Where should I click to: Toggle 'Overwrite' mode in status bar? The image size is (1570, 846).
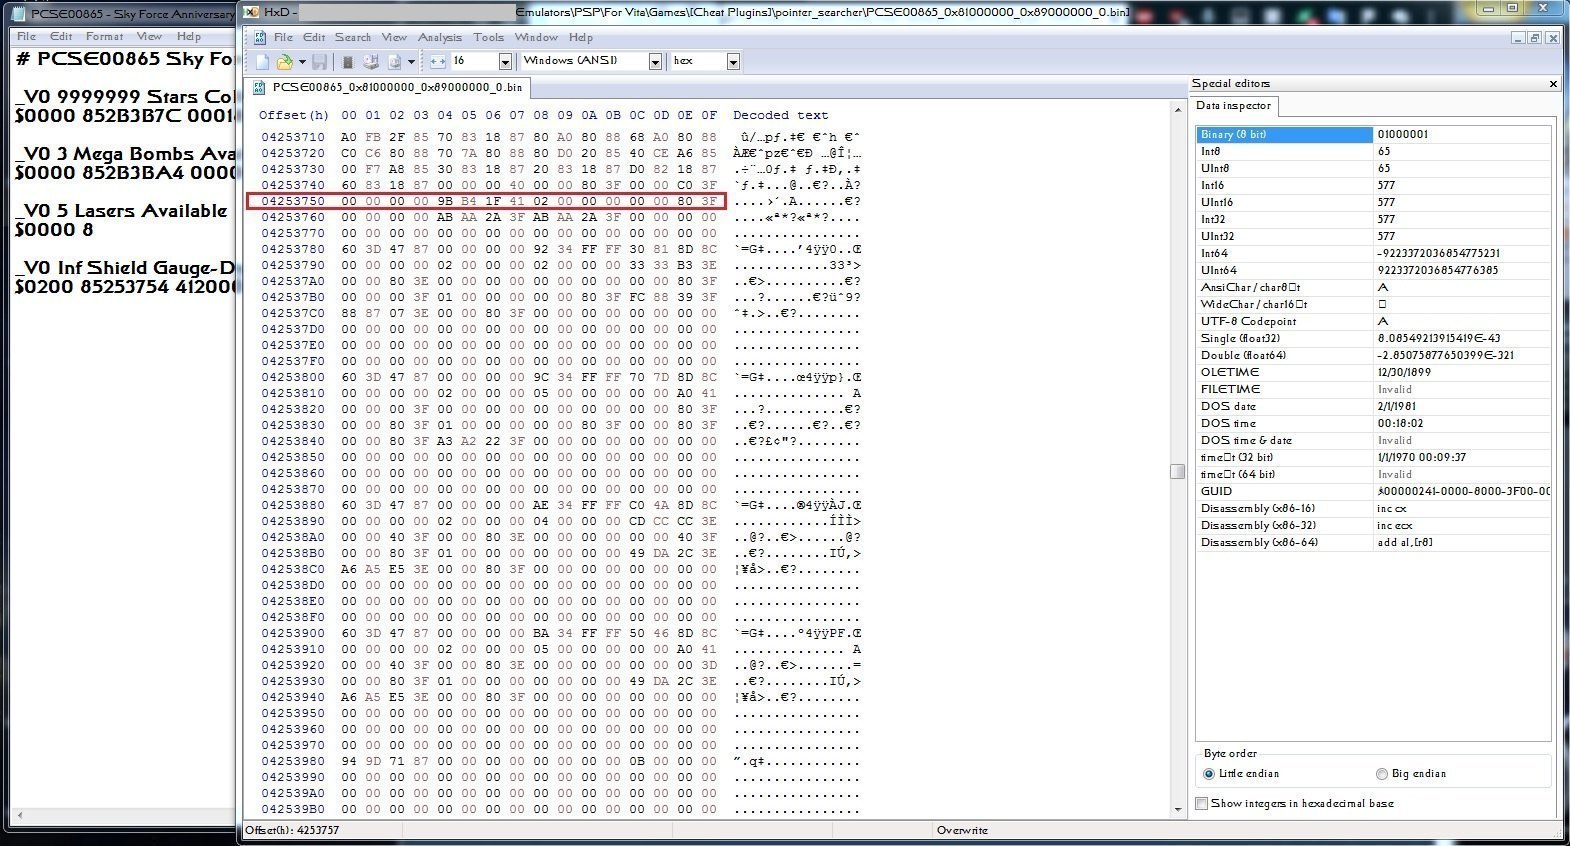tap(962, 830)
